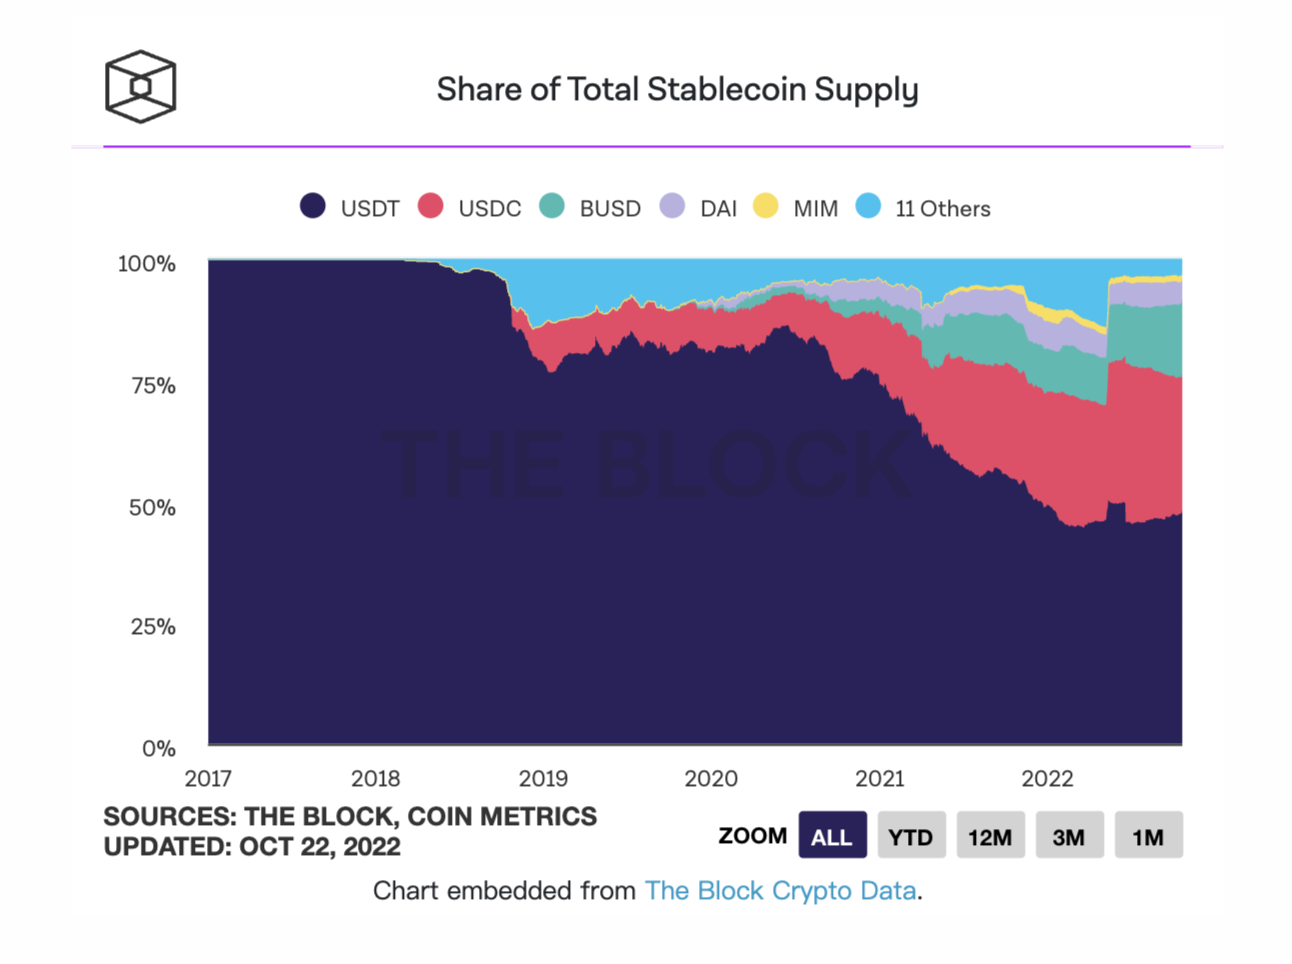The image size is (1292, 964).
Task: Toggle USDT series legend dot
Action: coord(313,206)
